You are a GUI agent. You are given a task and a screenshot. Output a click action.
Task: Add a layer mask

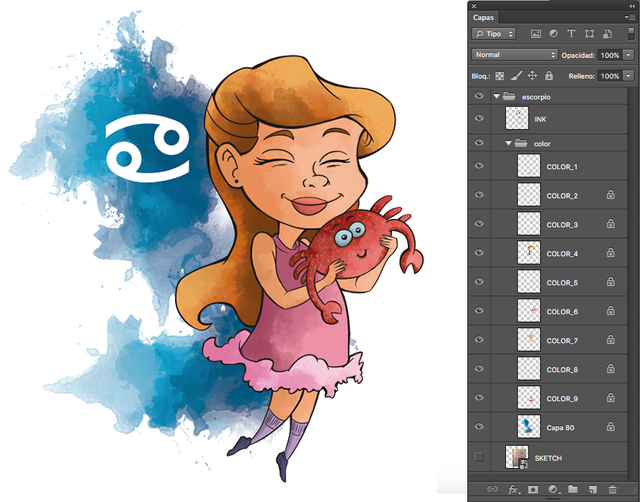(x=533, y=489)
